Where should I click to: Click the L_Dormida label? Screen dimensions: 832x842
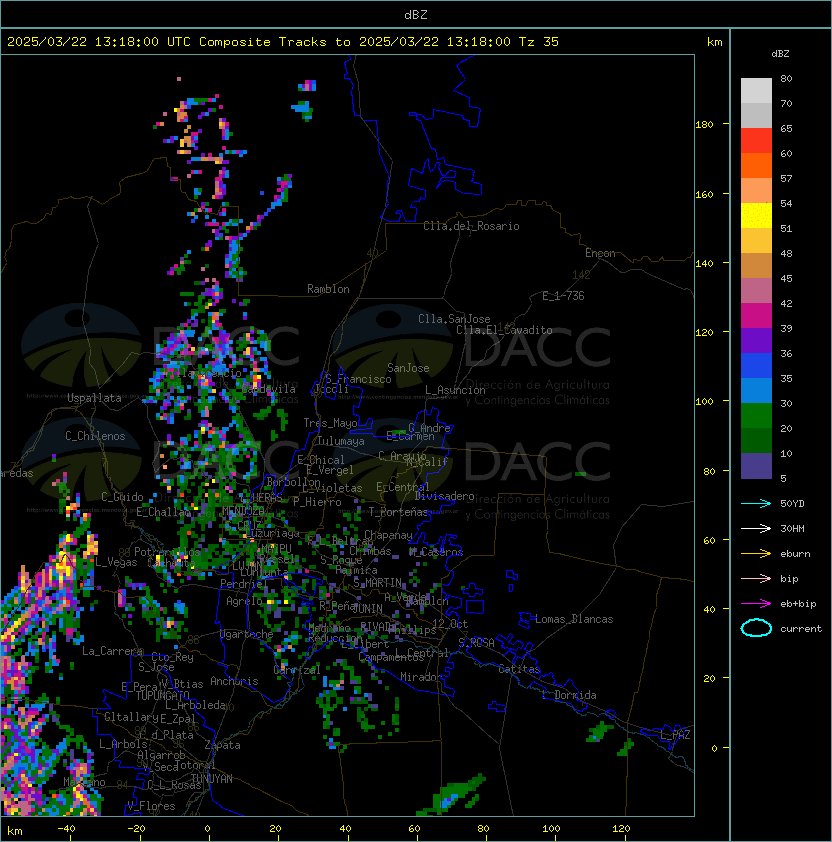(x=569, y=695)
